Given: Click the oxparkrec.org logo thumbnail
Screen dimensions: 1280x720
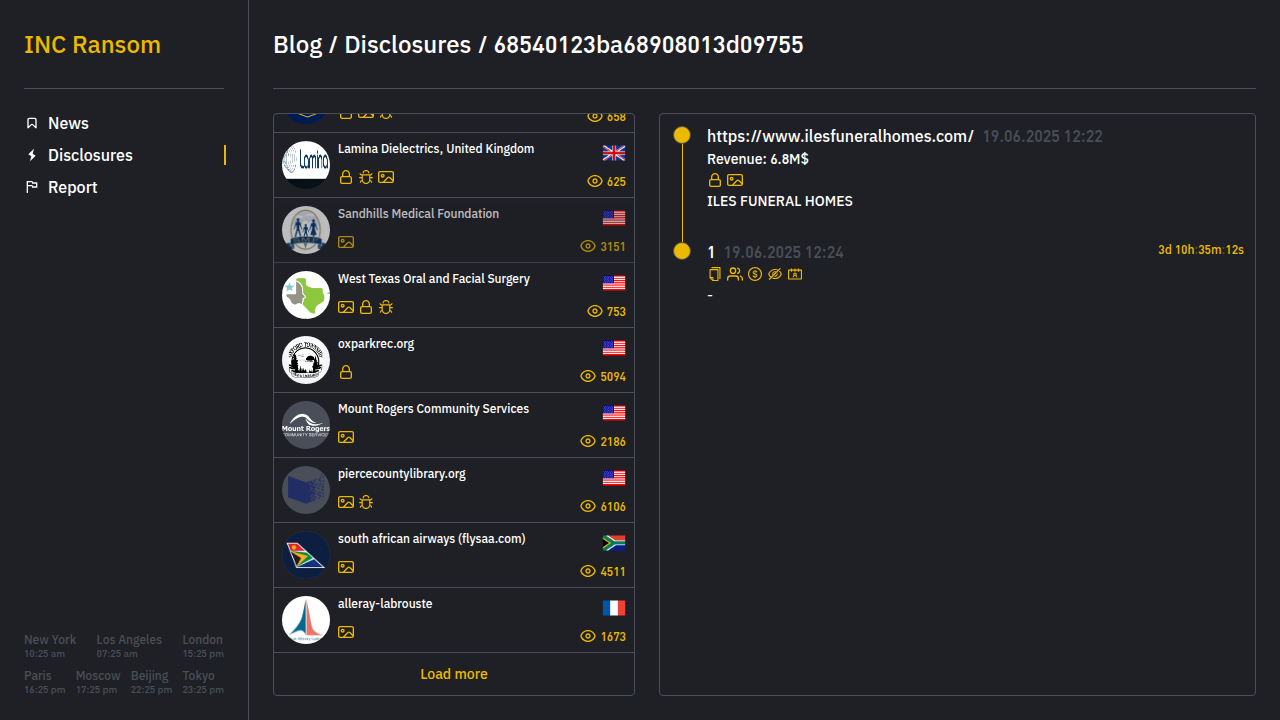Looking at the screenshot, I should tap(306, 360).
